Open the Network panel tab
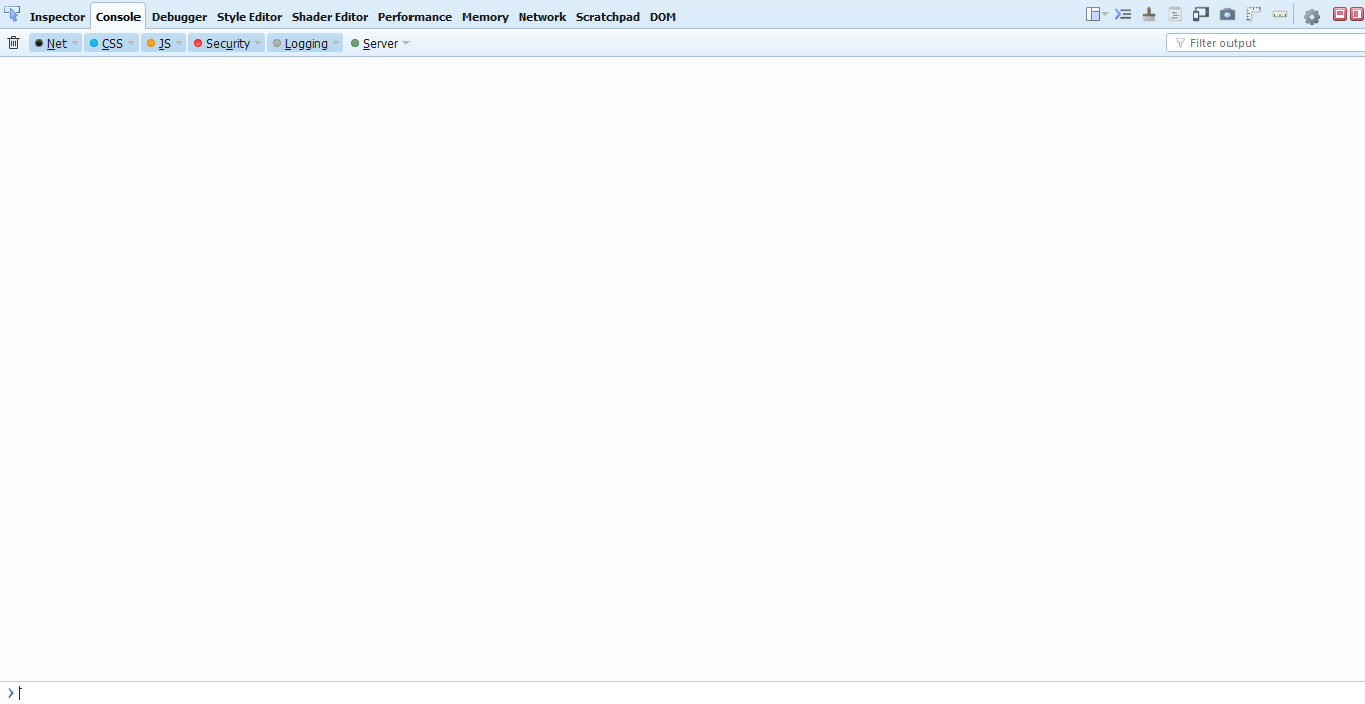1365x704 pixels. coord(542,16)
